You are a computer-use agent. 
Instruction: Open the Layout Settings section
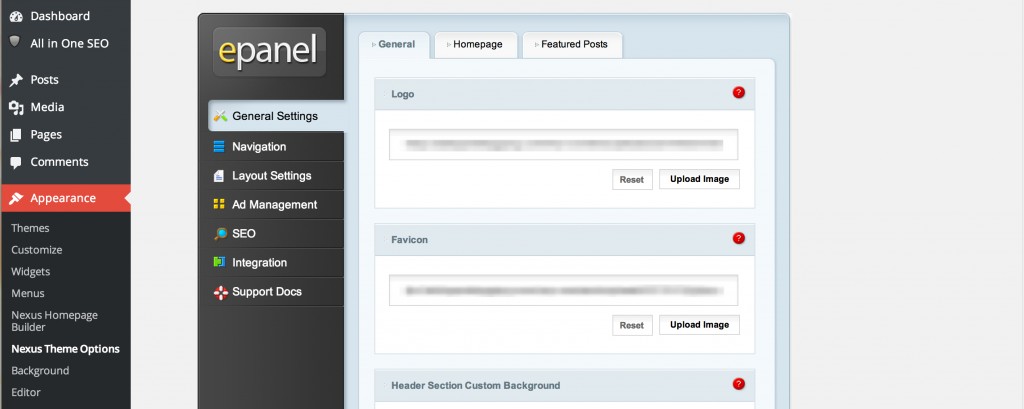(276, 176)
